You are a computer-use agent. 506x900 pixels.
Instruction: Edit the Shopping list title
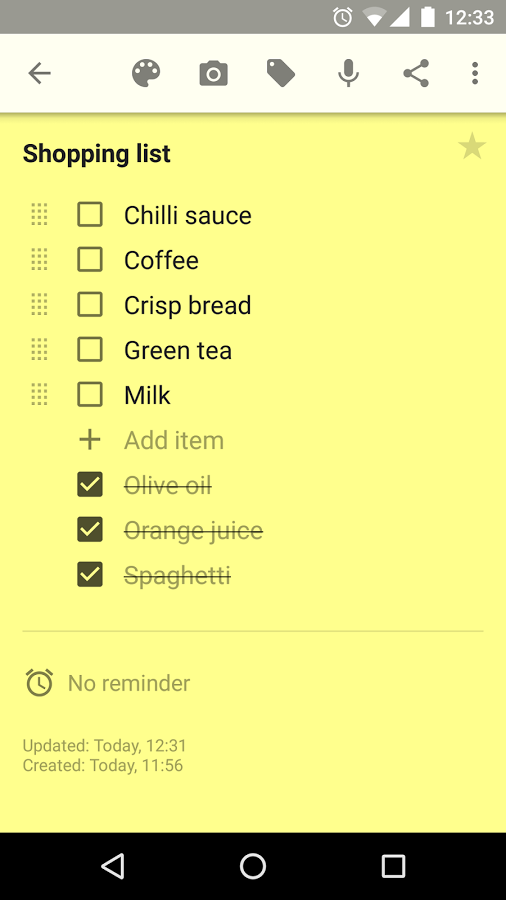[x=96, y=154]
